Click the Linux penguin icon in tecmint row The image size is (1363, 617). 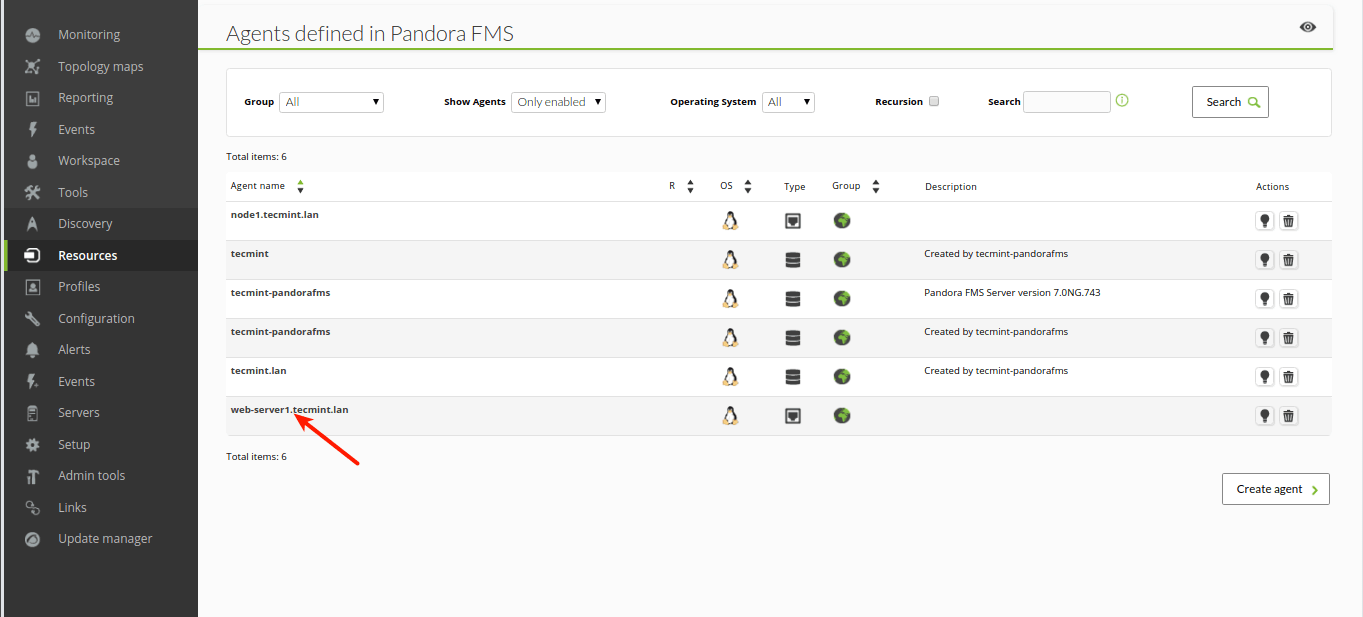click(x=730, y=260)
